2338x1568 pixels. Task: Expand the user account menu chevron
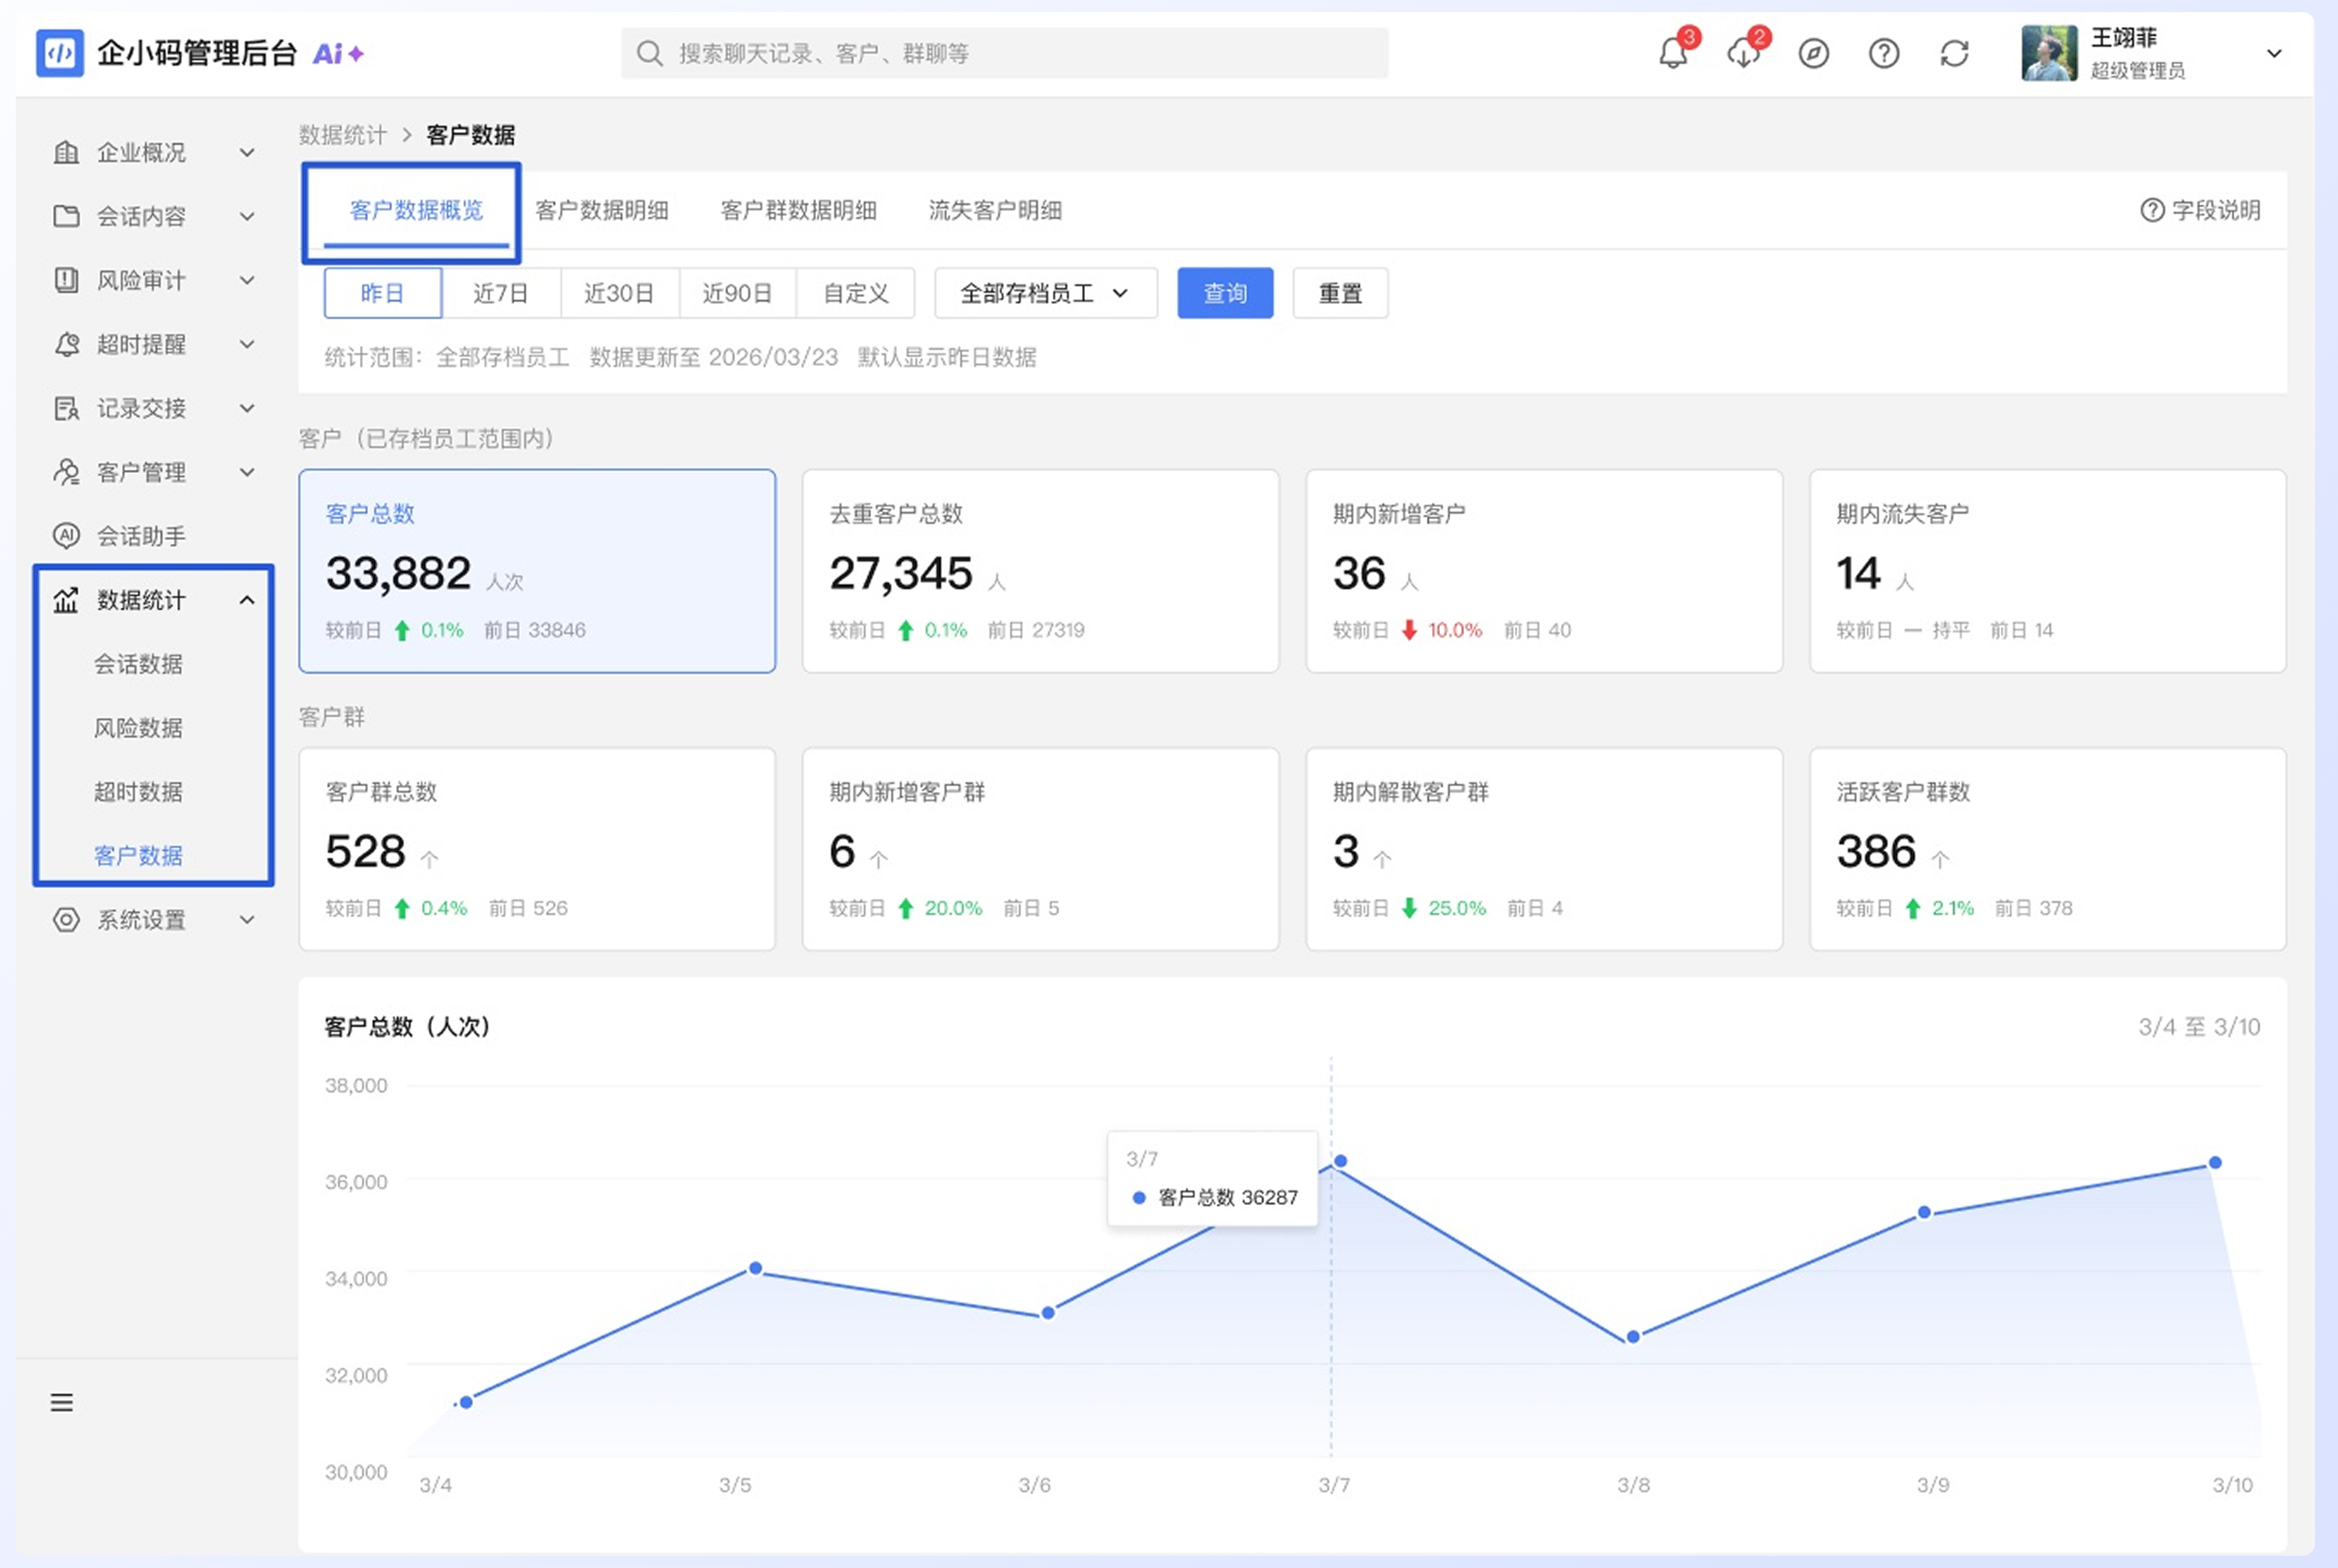[x=2273, y=53]
